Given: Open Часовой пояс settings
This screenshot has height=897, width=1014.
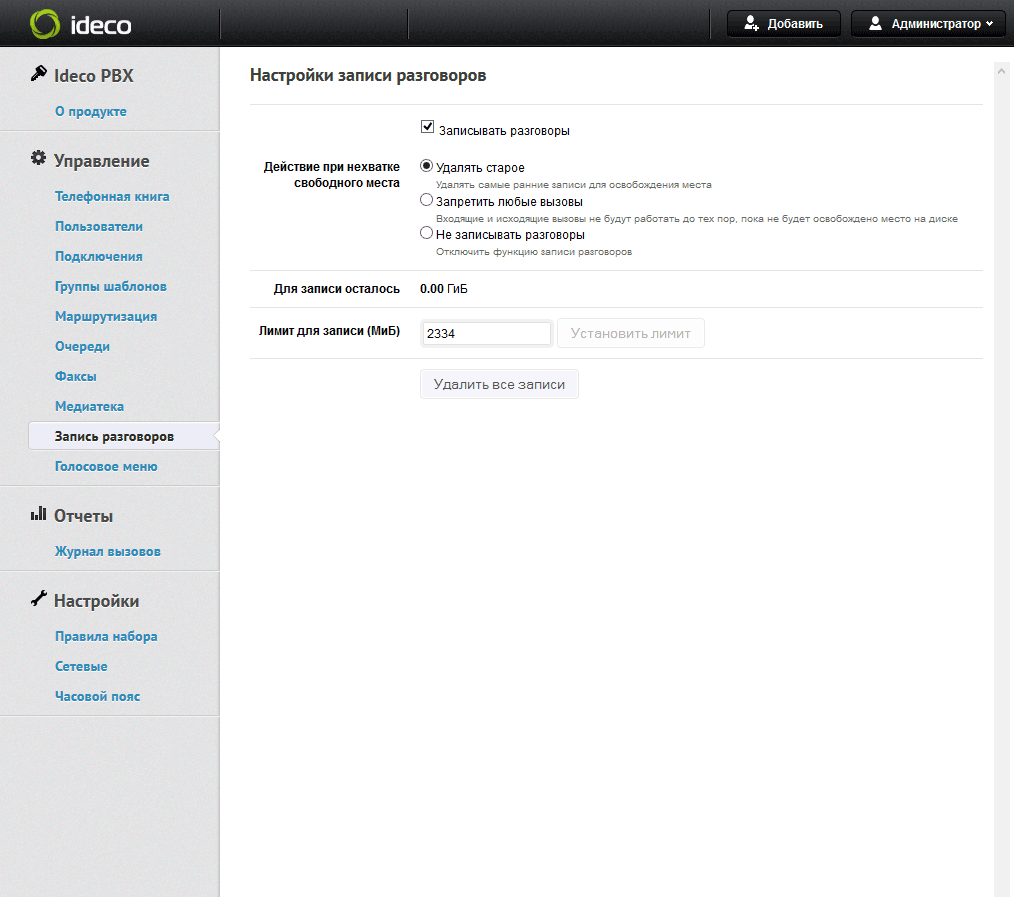Looking at the screenshot, I should (x=98, y=697).
